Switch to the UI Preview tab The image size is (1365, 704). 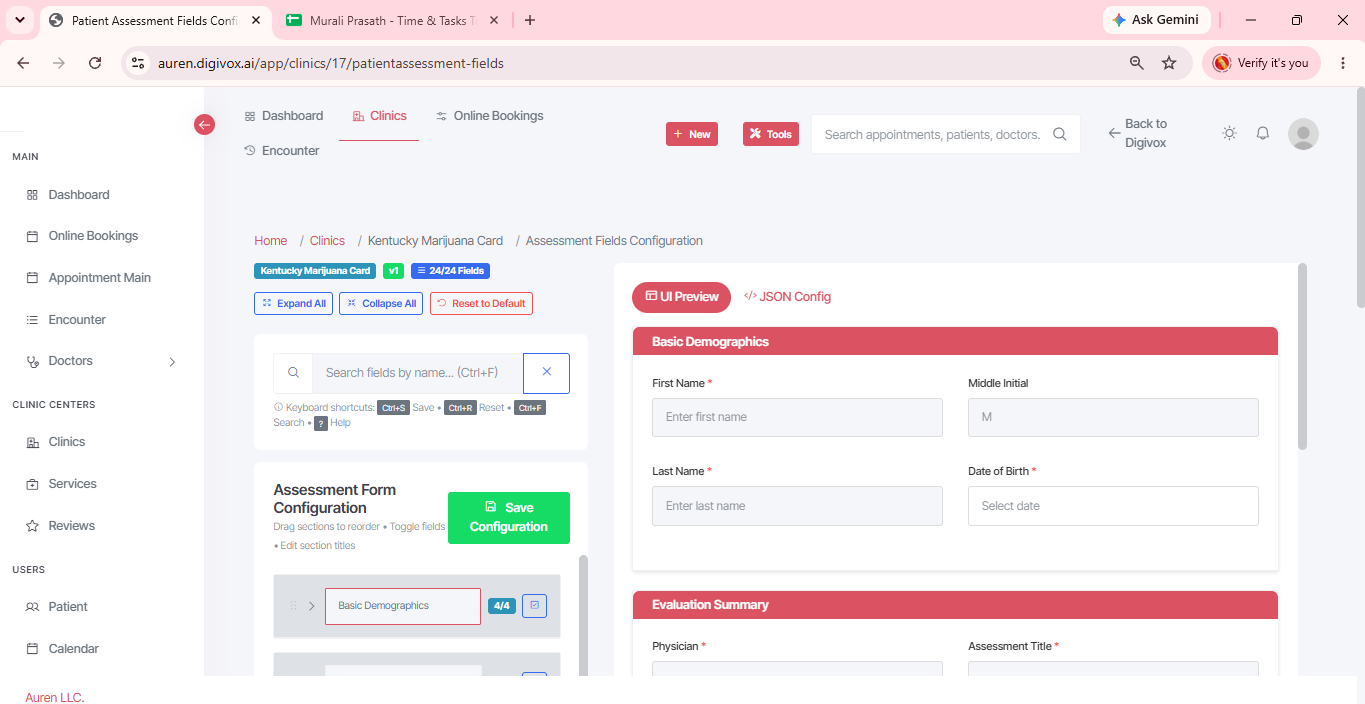pyautogui.click(x=682, y=297)
